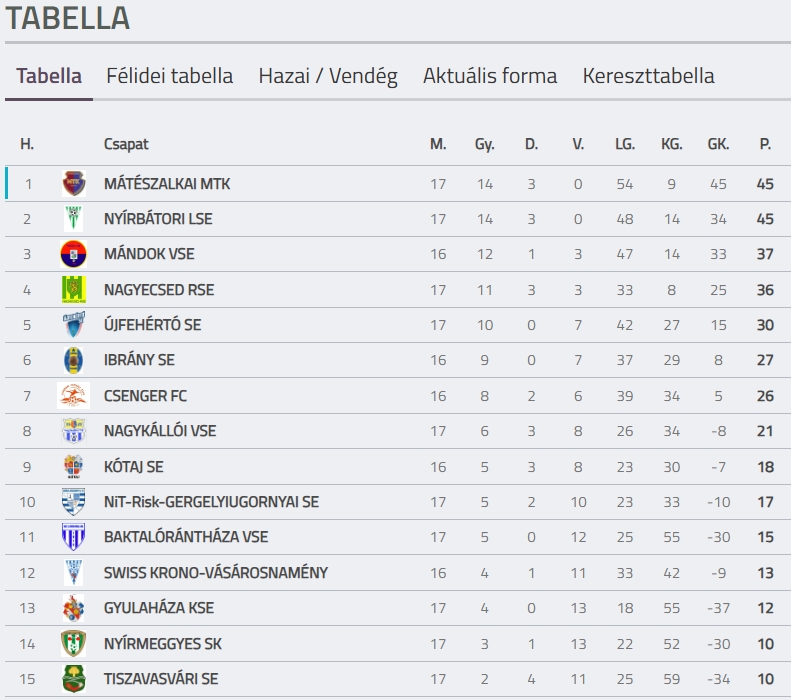Click the Nagyecsed RSE yellow-green crest

point(74,290)
